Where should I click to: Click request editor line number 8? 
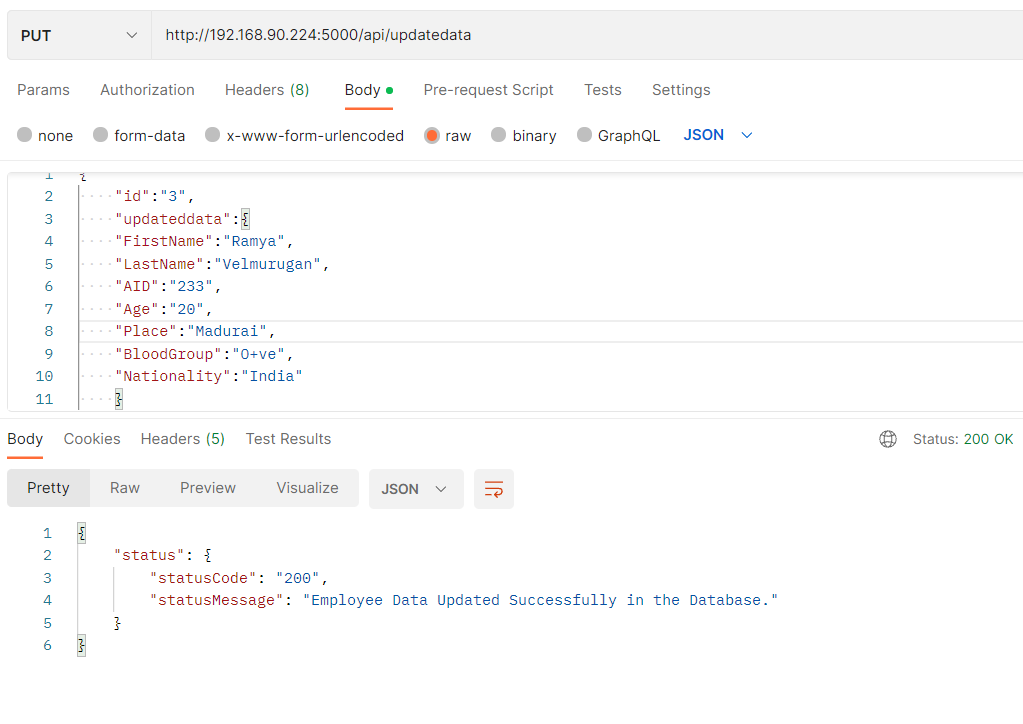[48, 331]
